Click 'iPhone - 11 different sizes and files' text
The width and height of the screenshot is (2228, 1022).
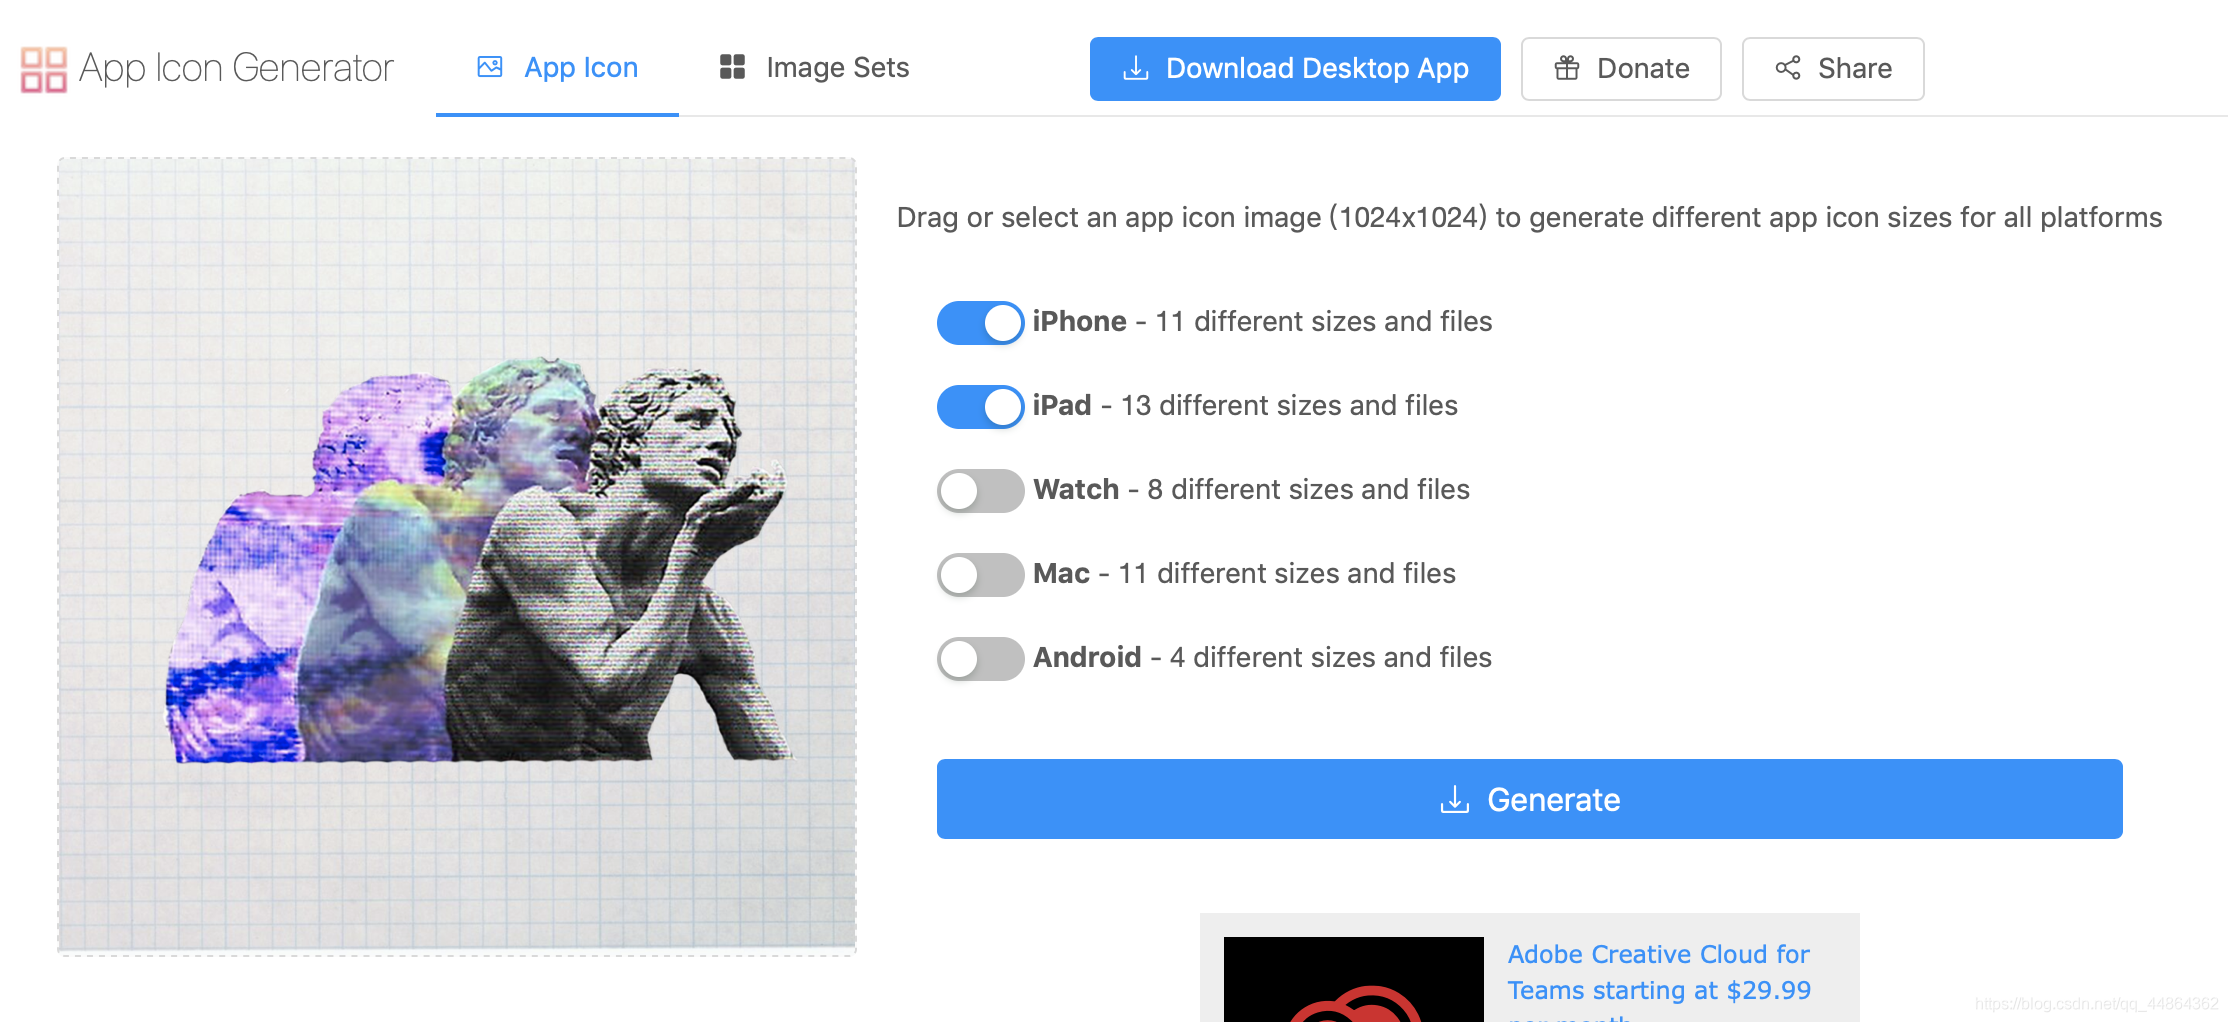click(1262, 321)
